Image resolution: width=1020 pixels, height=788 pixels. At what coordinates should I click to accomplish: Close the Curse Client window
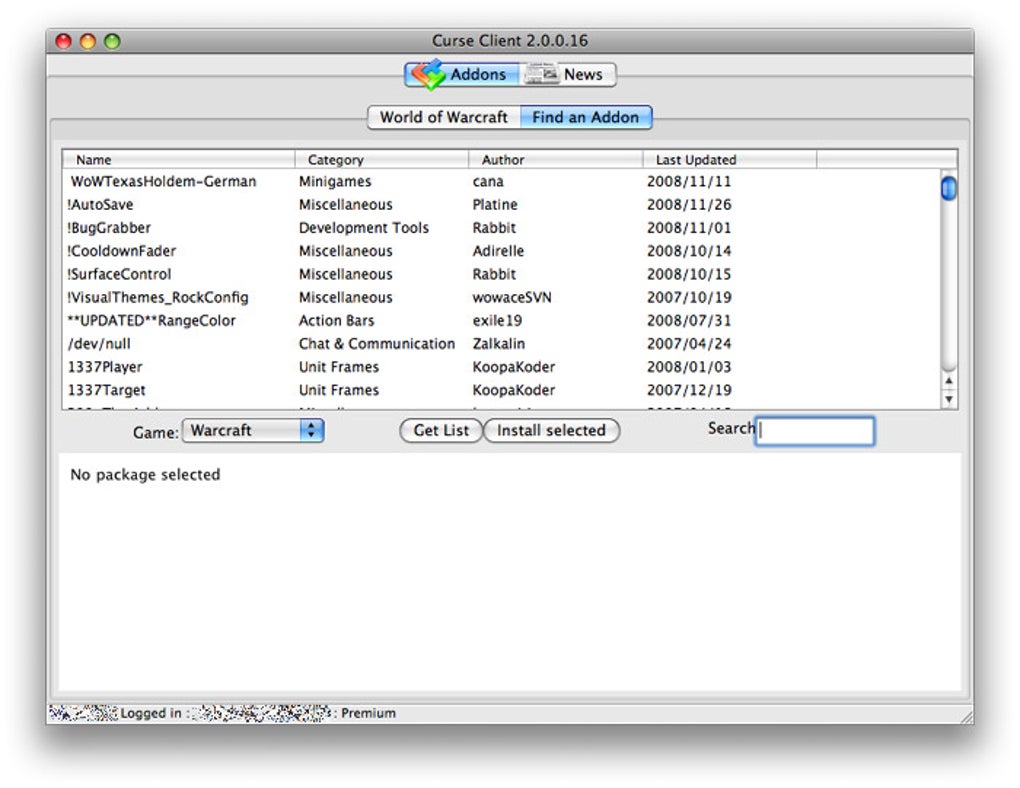click(x=63, y=41)
